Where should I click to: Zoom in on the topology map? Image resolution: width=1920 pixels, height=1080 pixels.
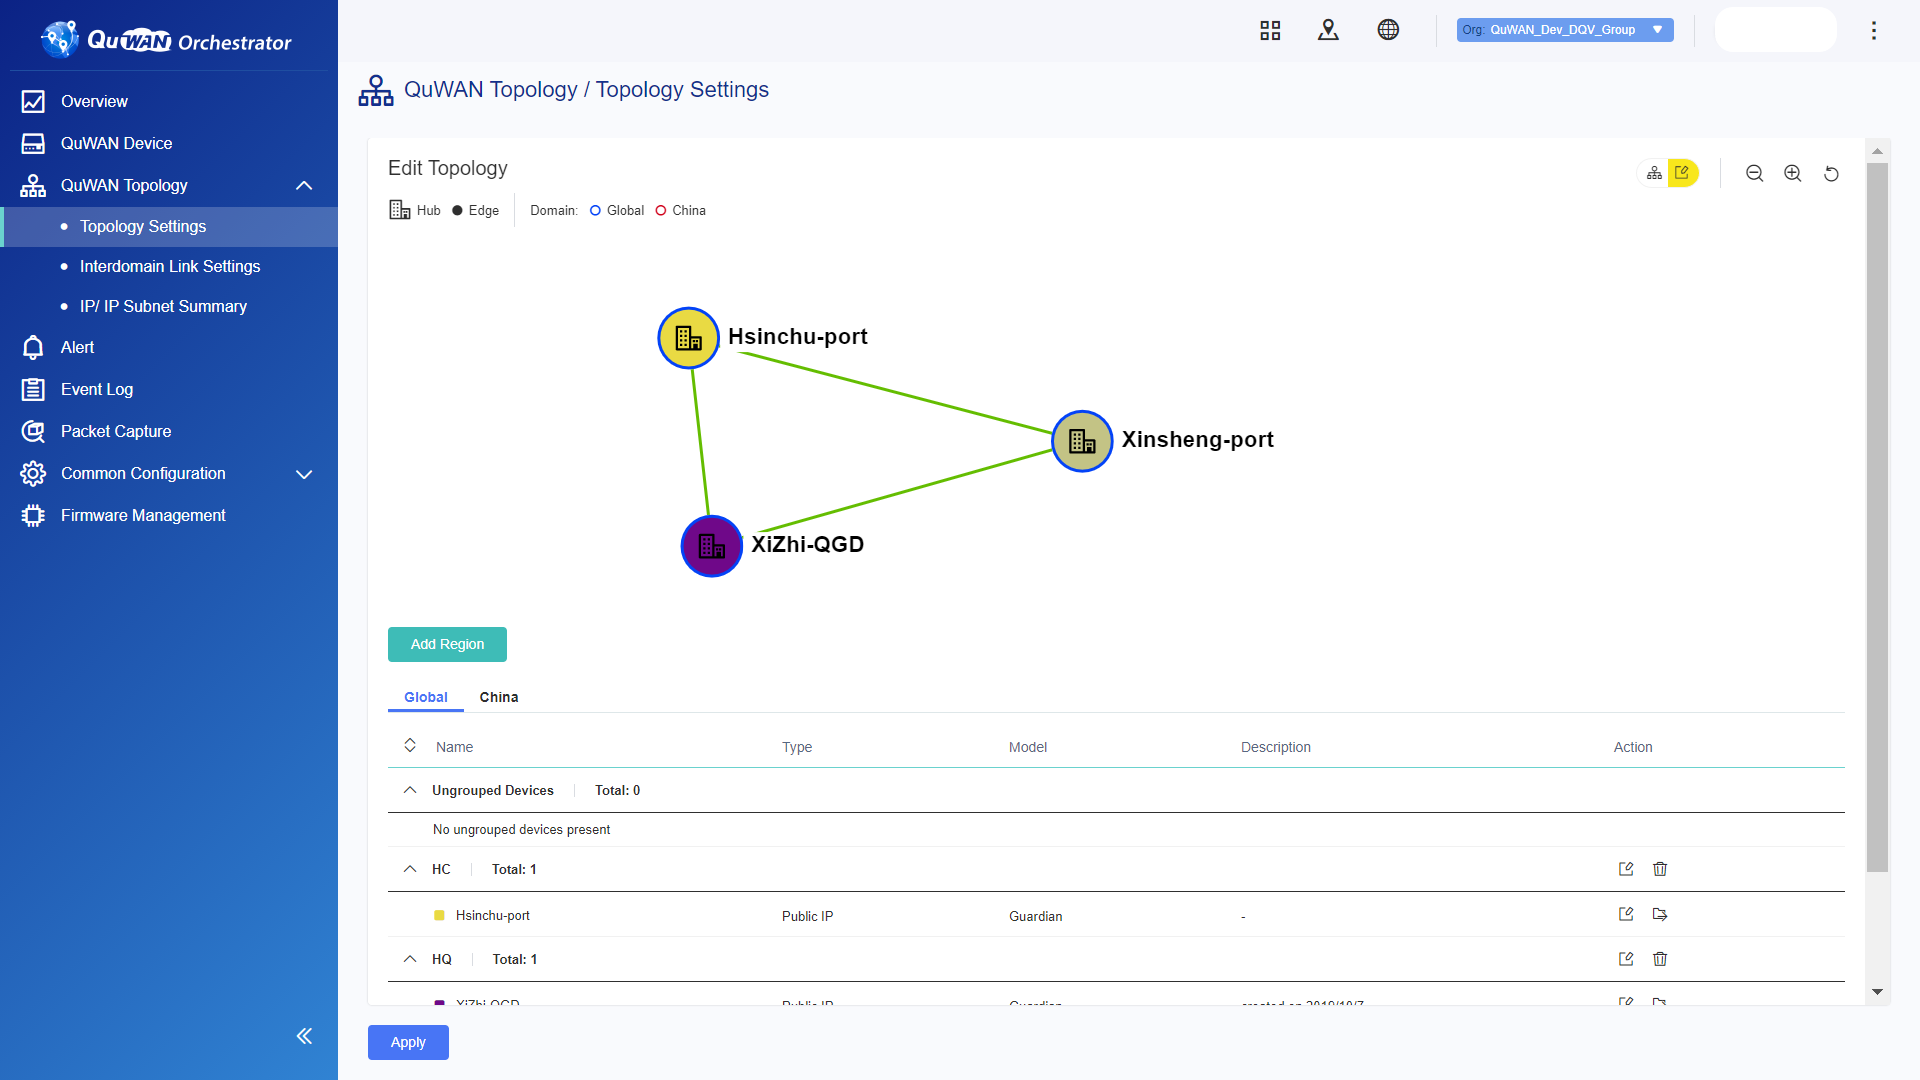(x=1793, y=173)
